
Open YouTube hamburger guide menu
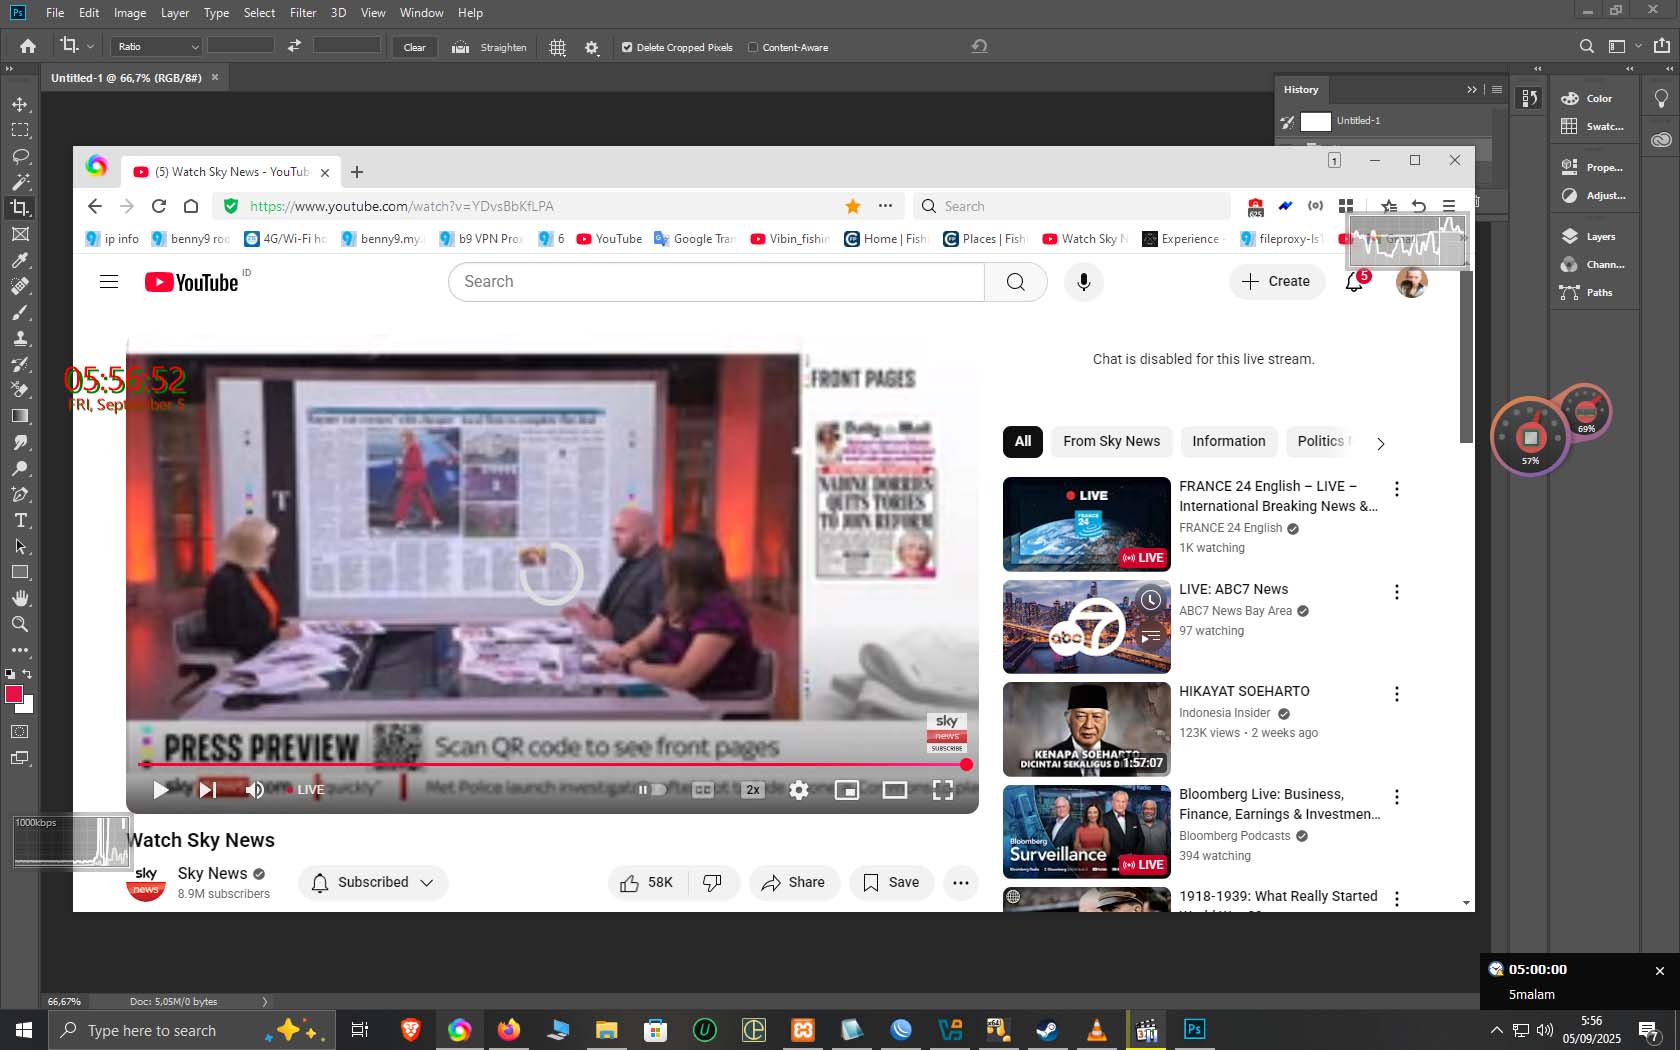(x=109, y=282)
